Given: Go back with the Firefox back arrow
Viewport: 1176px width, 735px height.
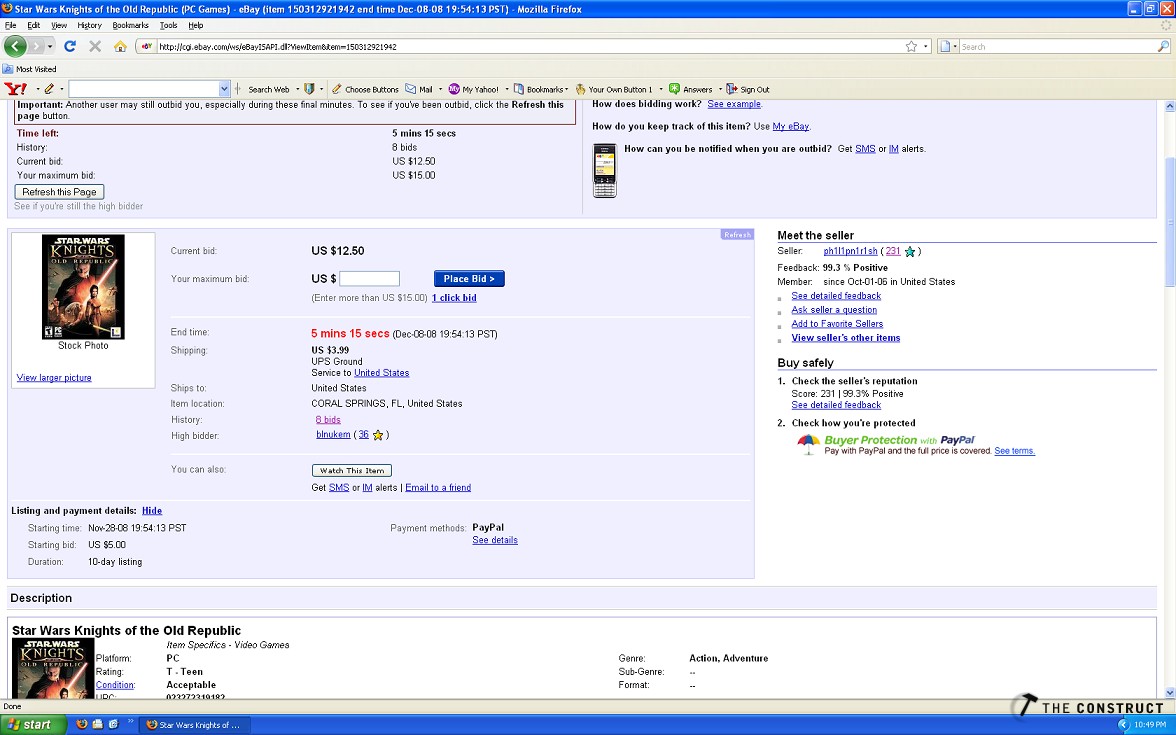Looking at the screenshot, I should point(15,46).
